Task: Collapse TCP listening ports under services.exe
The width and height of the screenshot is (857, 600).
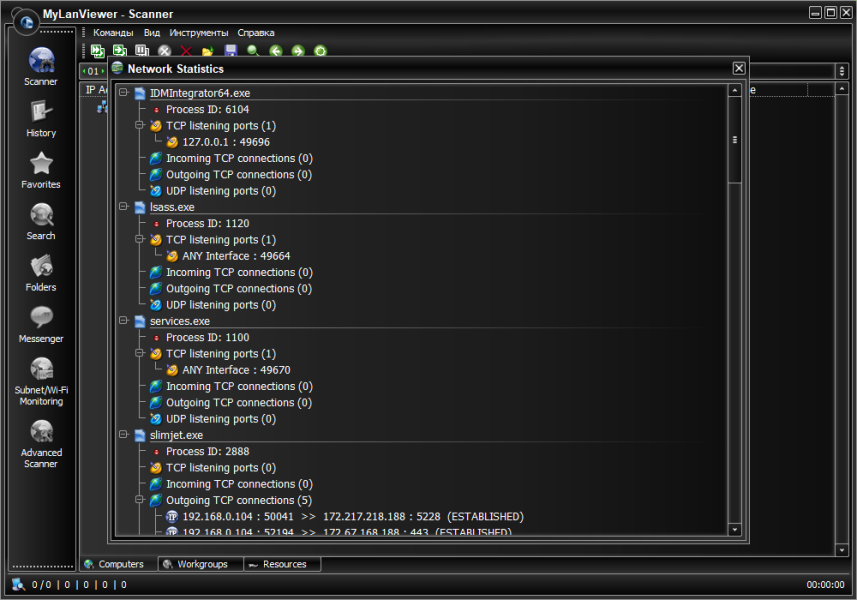Action: 140,353
